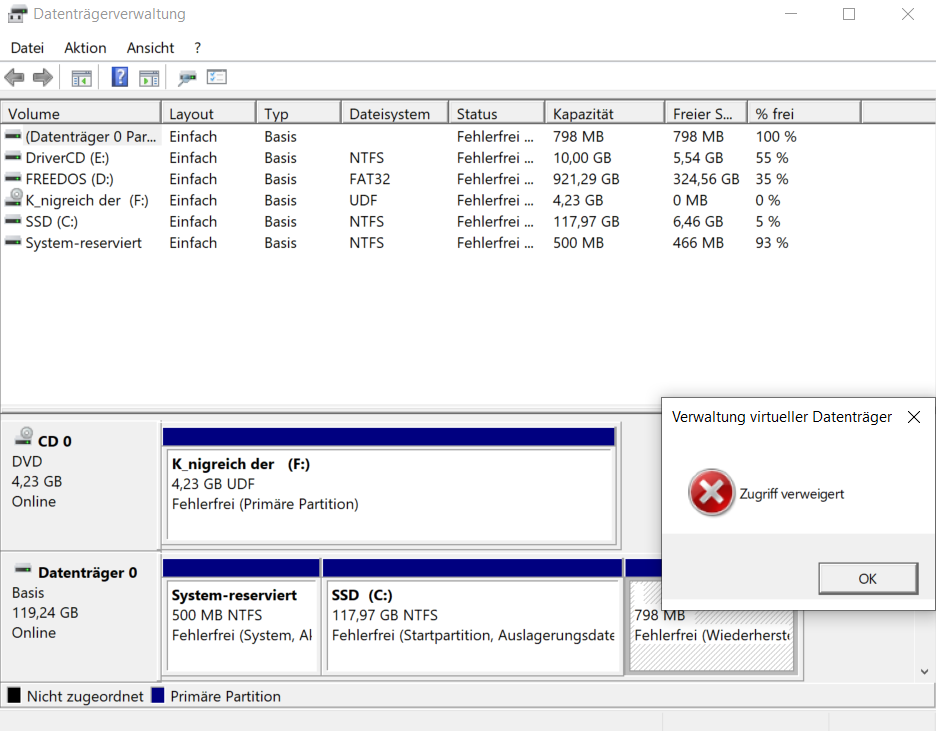Click the rescan disks toolbar icon
936x731 pixels.
tap(187, 78)
